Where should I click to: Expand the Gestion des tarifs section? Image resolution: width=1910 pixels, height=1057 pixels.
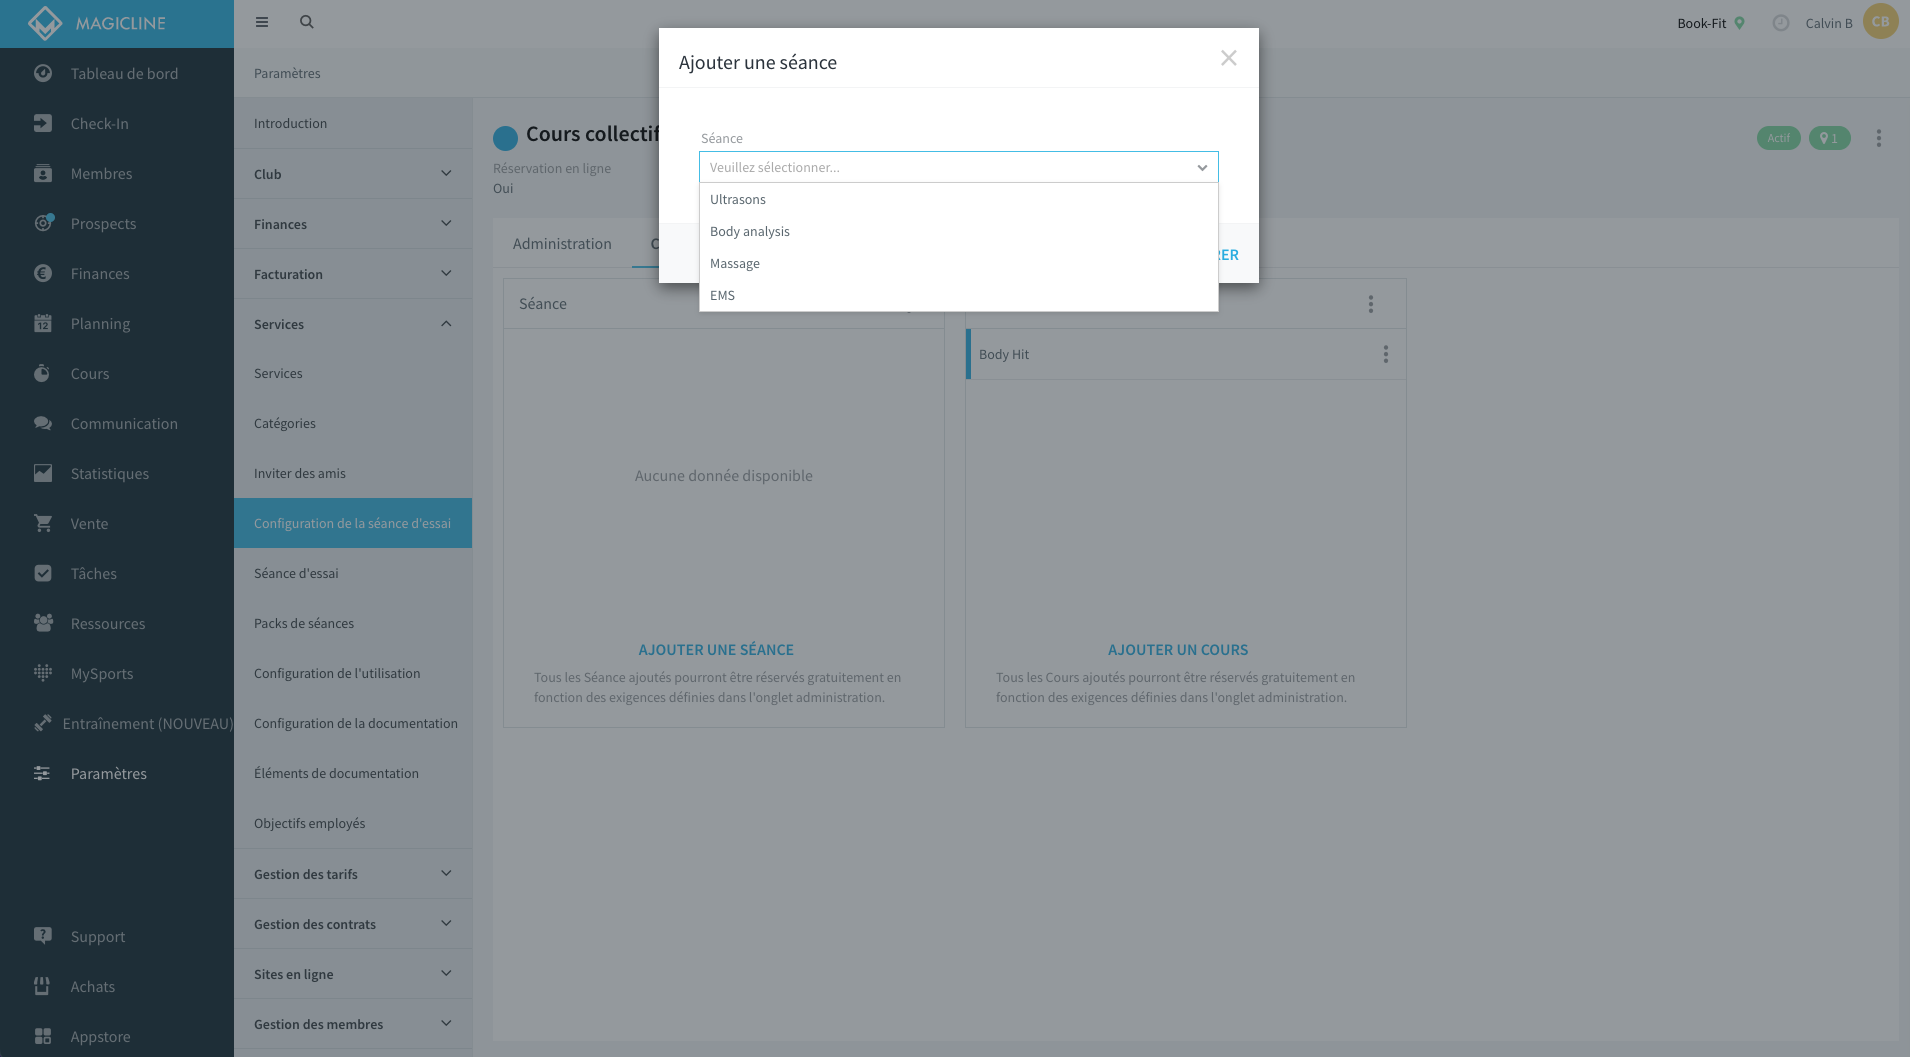[353, 874]
